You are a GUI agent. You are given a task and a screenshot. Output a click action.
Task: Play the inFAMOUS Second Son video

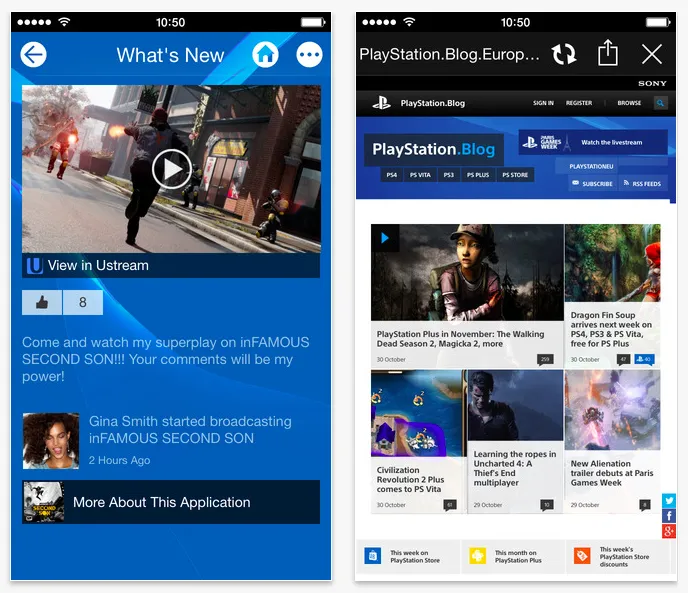pyautogui.click(x=172, y=169)
